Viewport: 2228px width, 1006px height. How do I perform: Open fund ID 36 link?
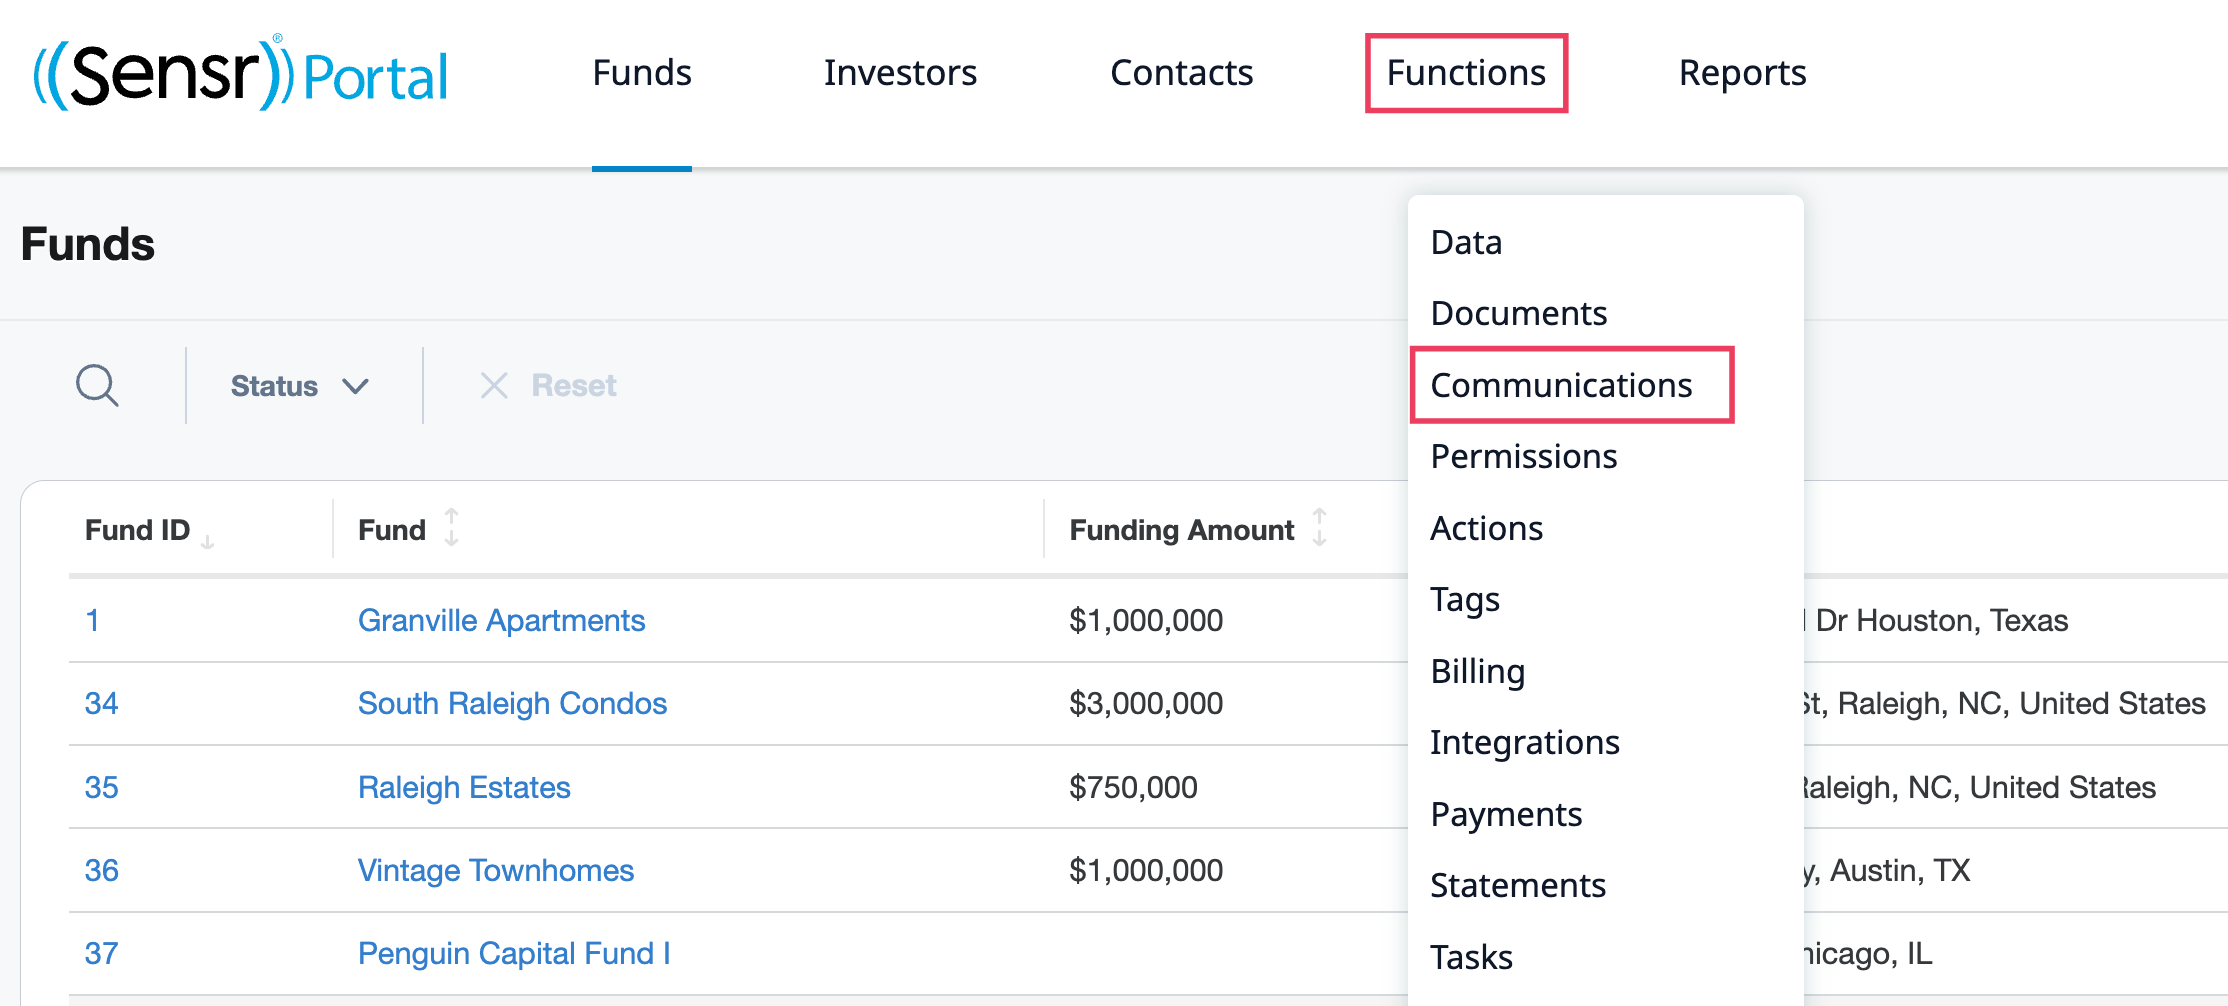coord(101,871)
